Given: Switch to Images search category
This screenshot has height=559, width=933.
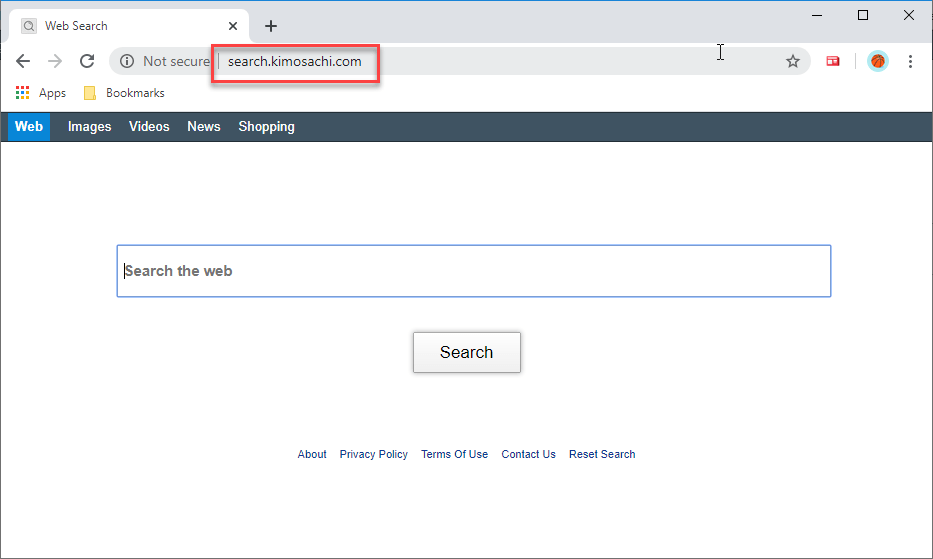Looking at the screenshot, I should [89, 127].
